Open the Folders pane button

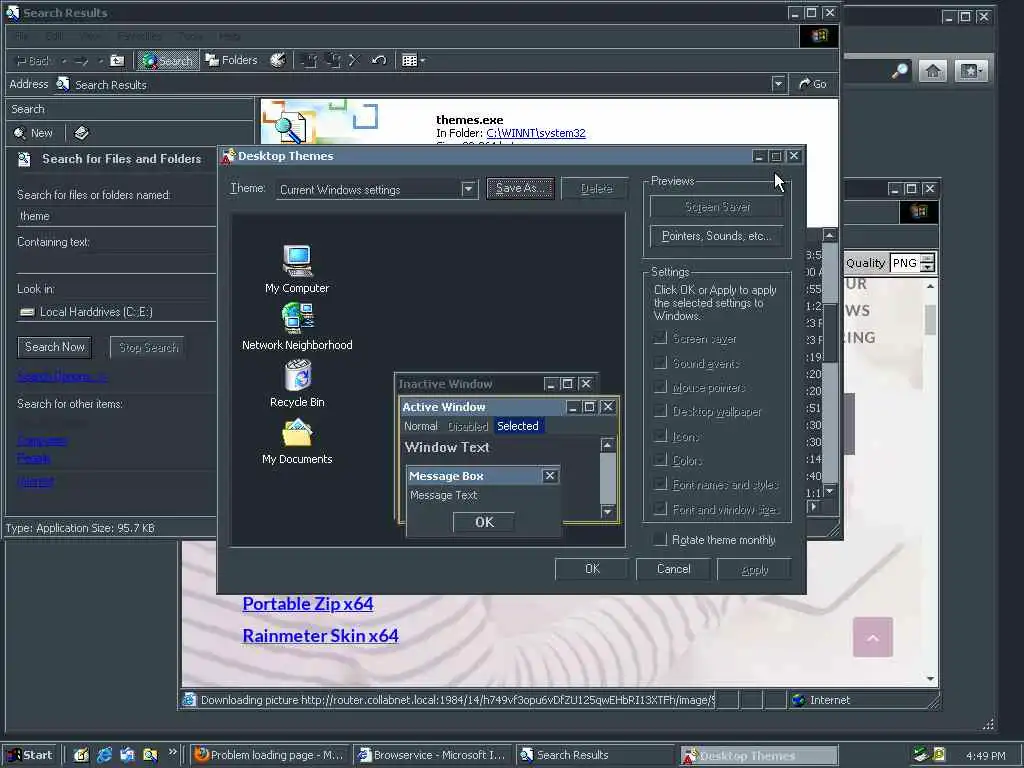[x=232, y=60]
